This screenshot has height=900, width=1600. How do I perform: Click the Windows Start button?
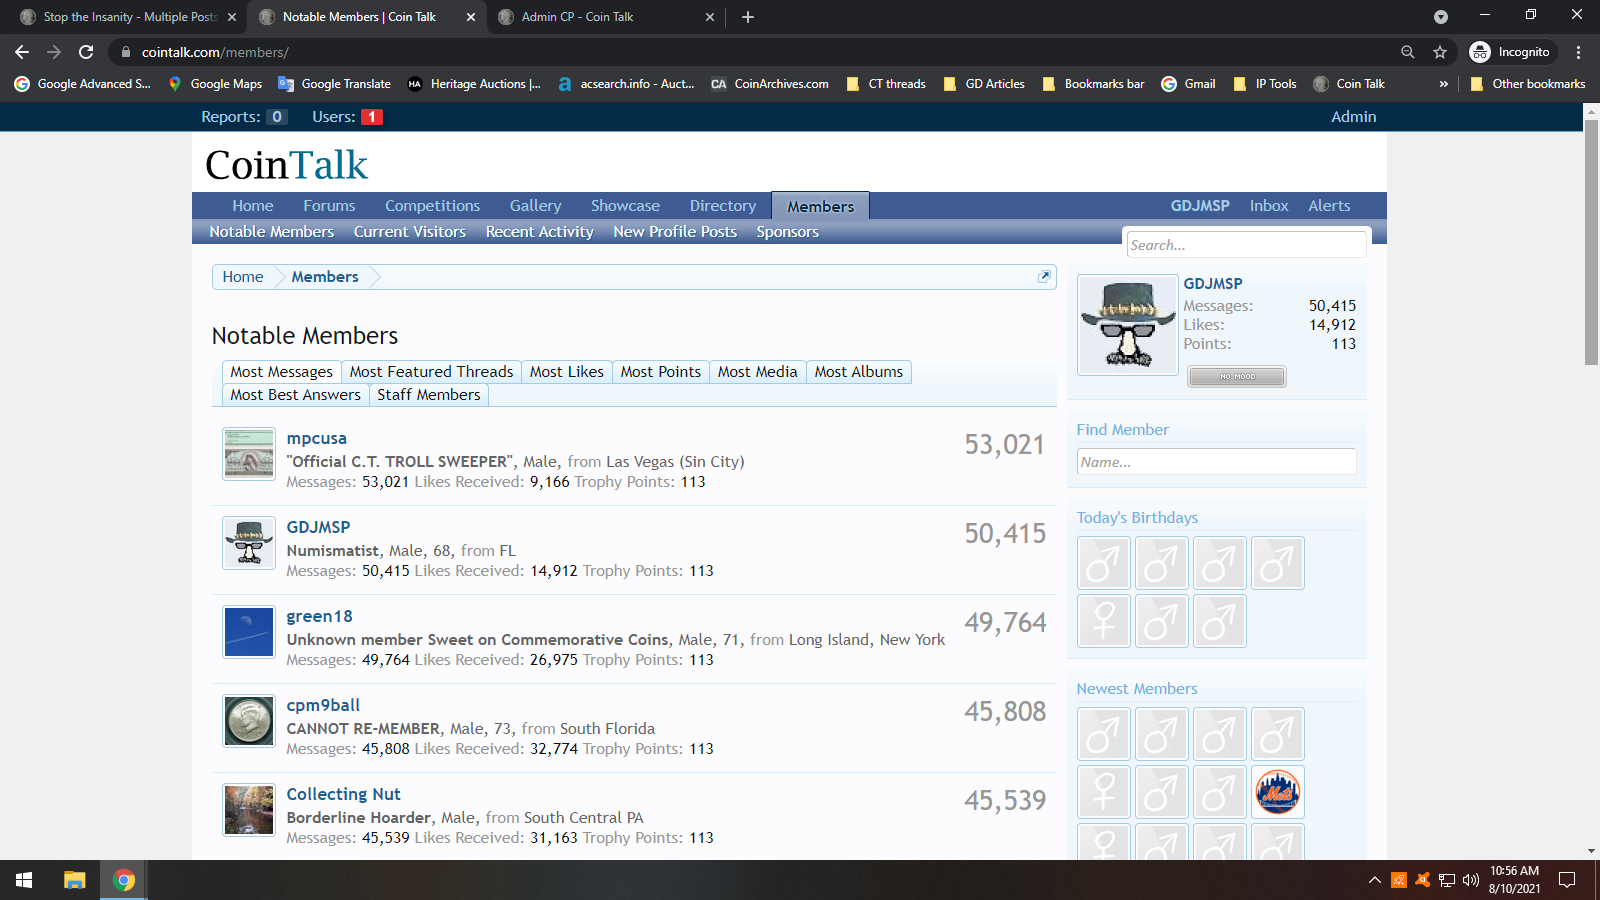tap(24, 880)
